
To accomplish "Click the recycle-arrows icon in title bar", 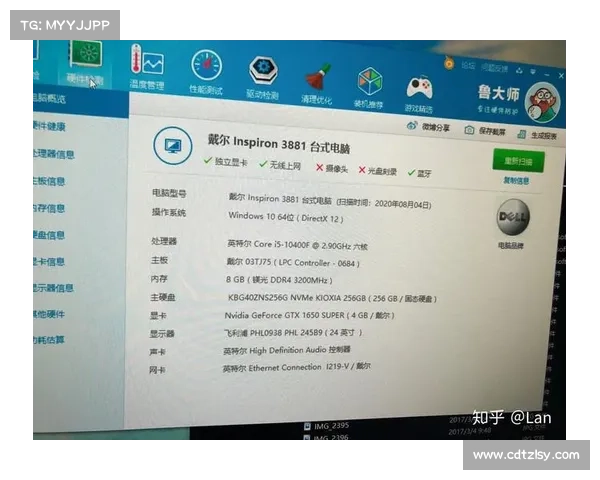I will (520, 70).
